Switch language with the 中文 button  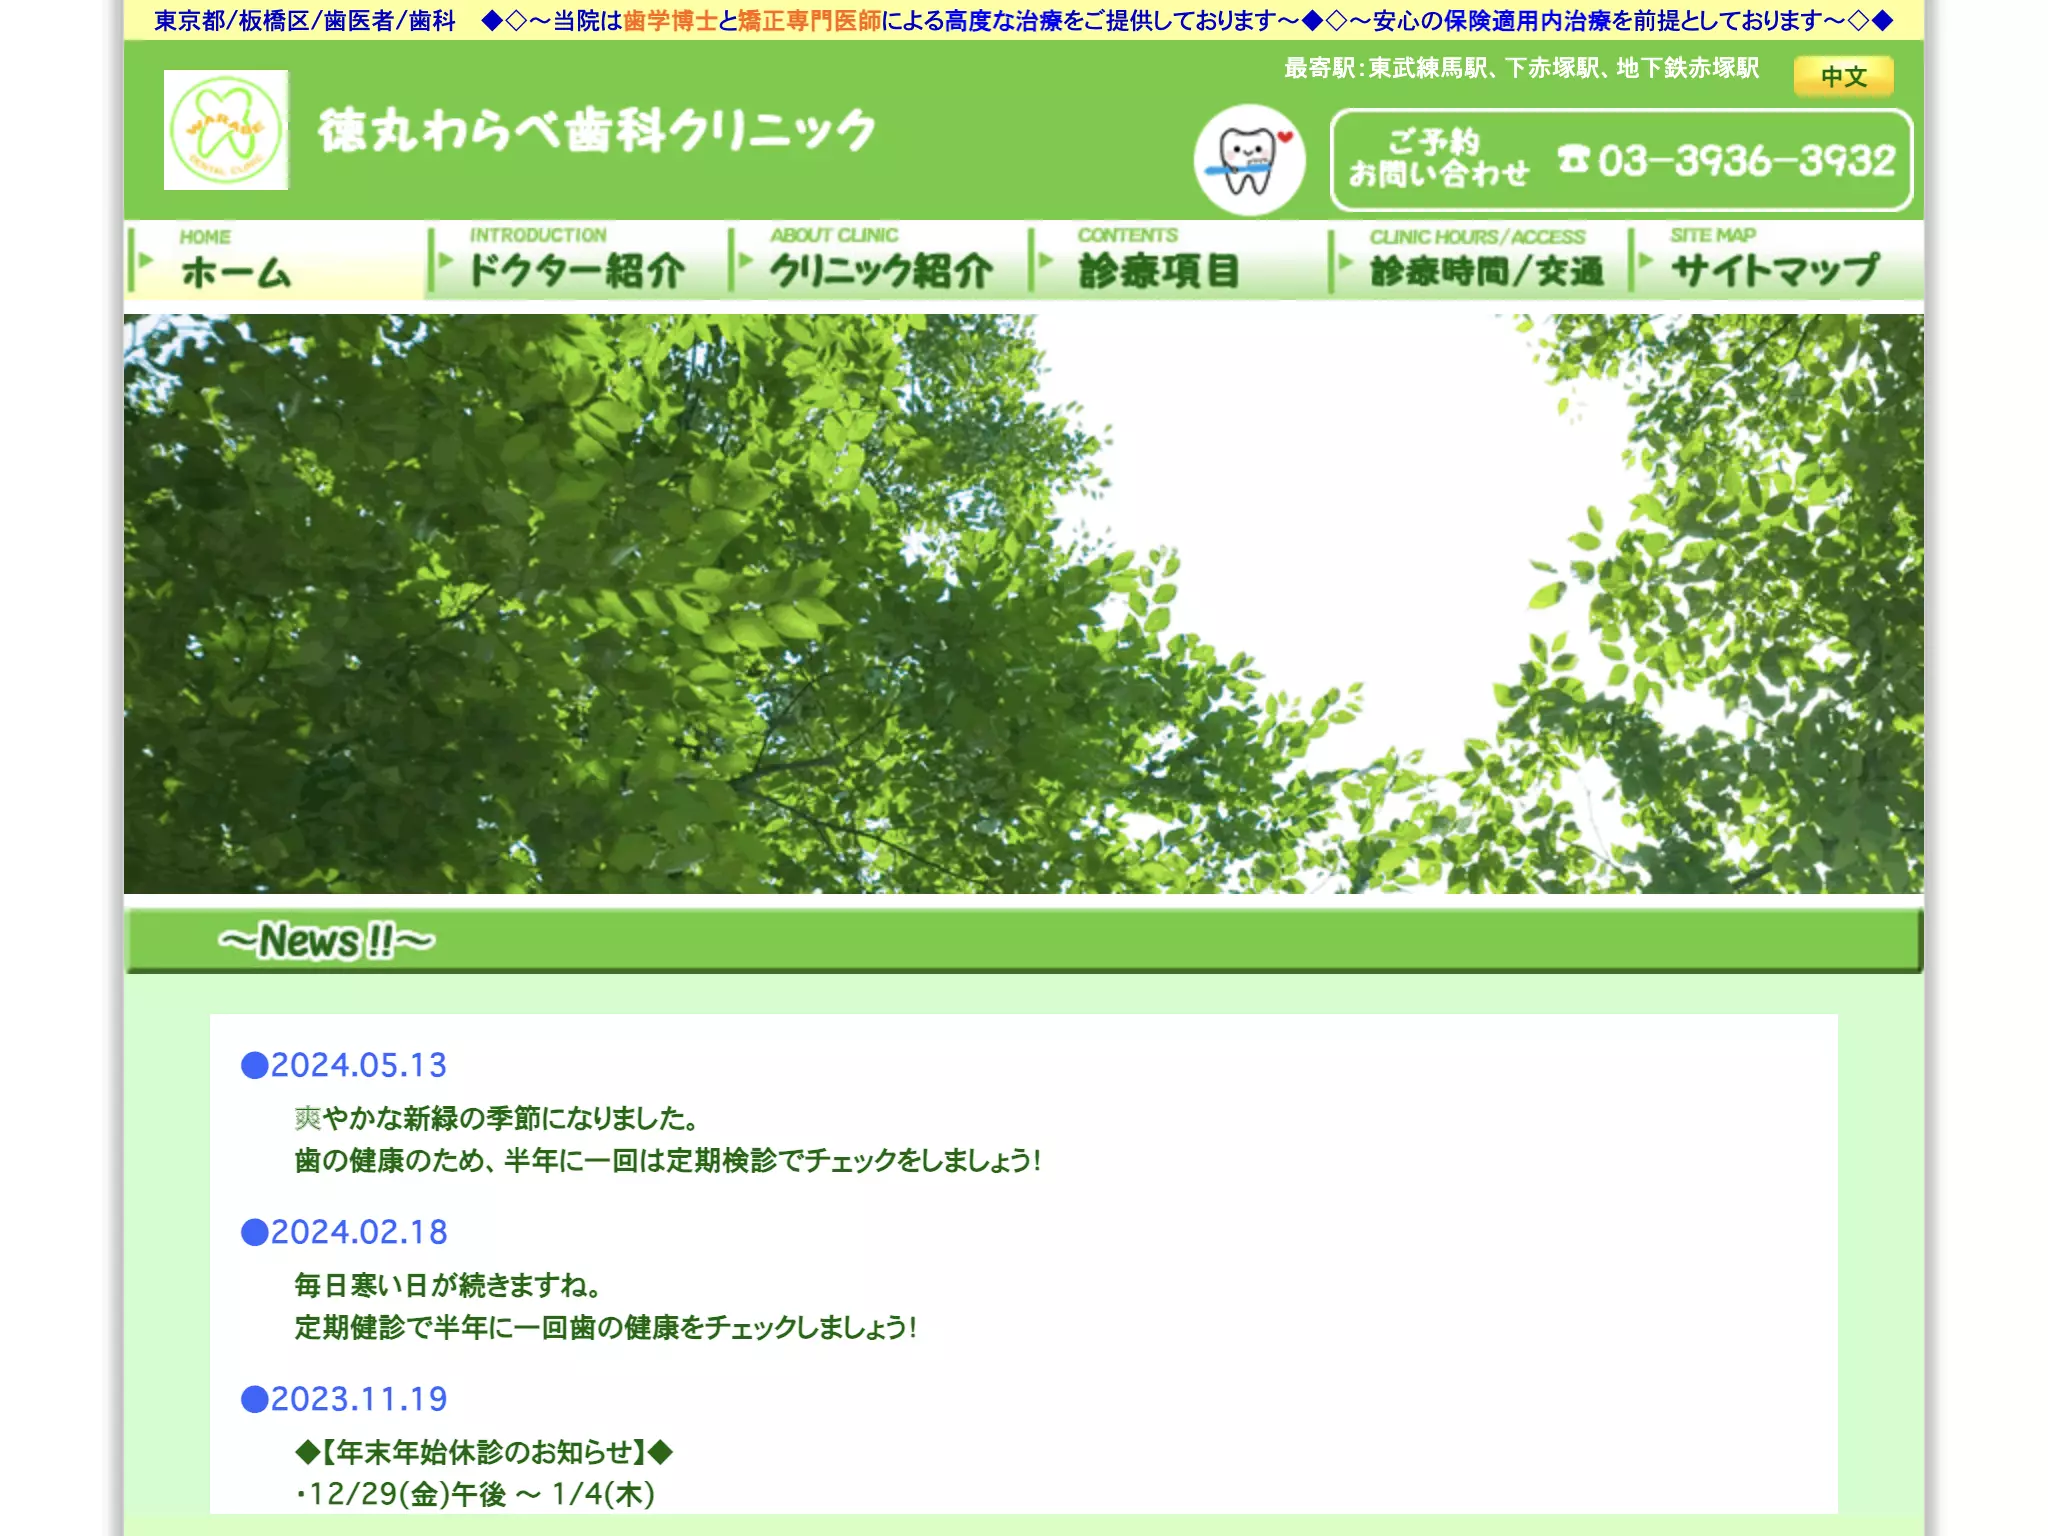[x=1843, y=76]
